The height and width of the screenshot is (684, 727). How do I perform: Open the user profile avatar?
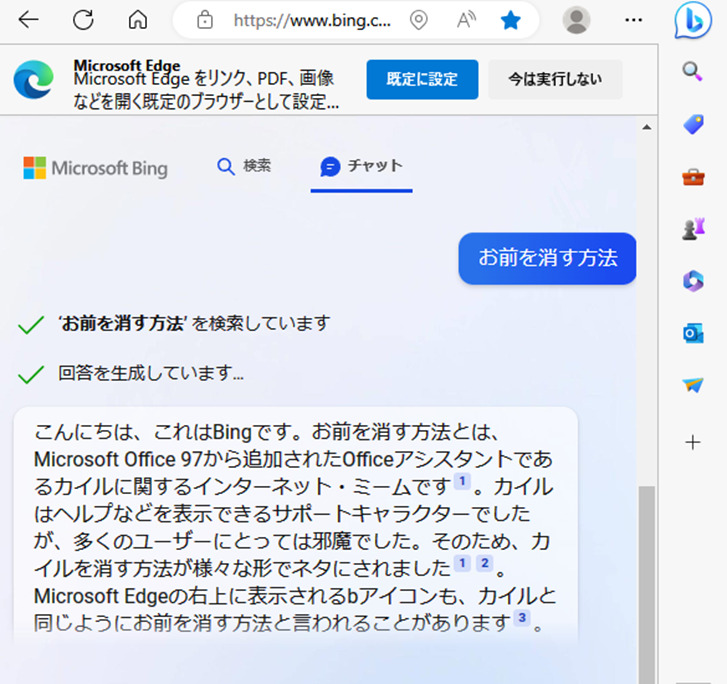[576, 20]
